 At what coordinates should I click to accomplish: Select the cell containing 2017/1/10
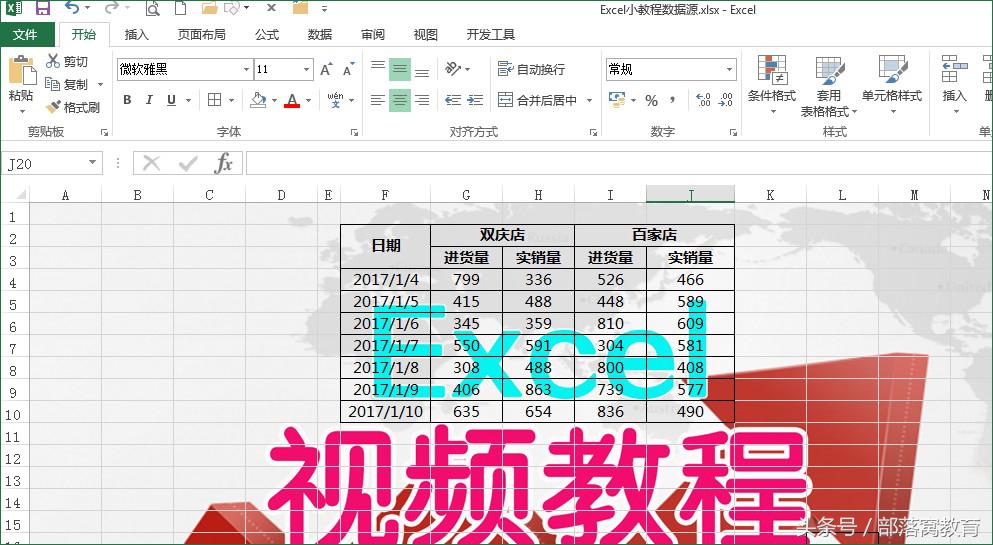click(x=385, y=411)
